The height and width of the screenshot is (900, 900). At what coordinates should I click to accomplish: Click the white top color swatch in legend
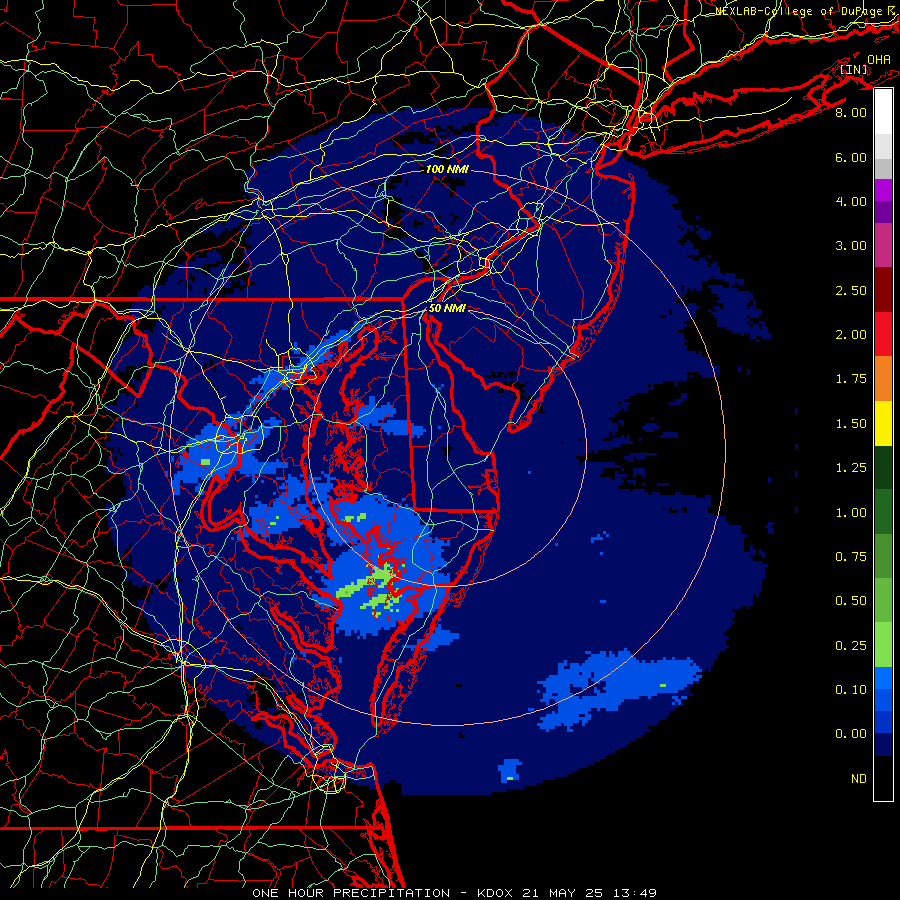click(883, 112)
